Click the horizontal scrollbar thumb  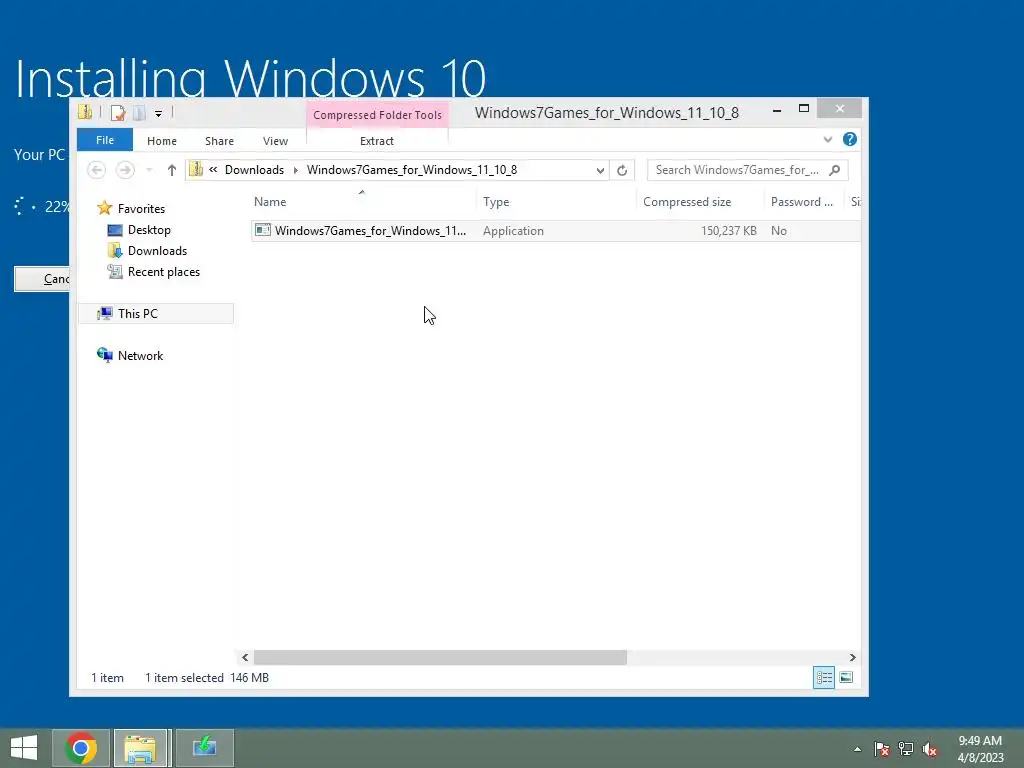(x=440, y=658)
